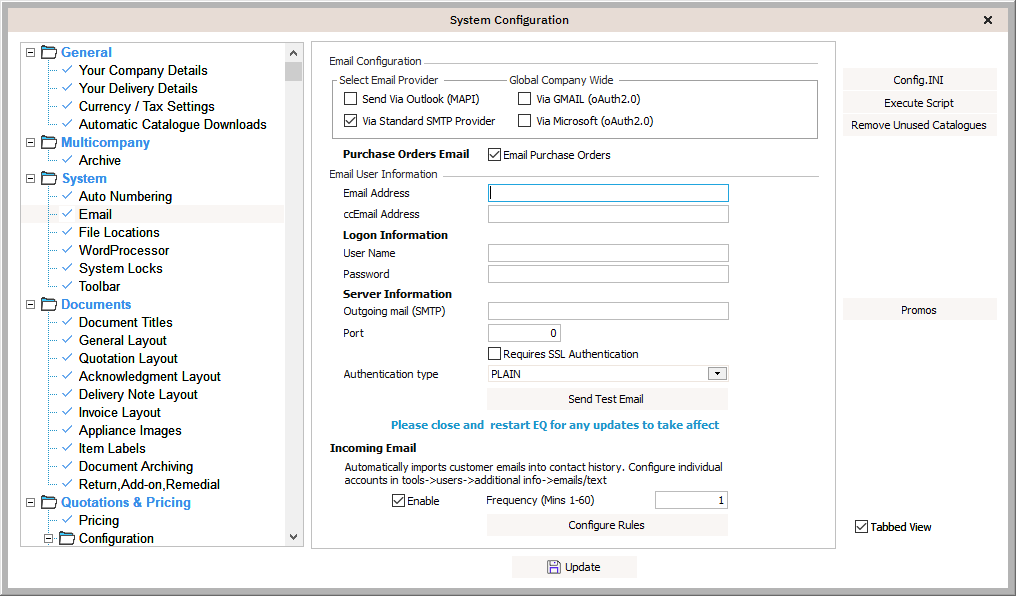The width and height of the screenshot is (1016, 596).
Task: Open Document Archiving settings
Action: pyautogui.click(x=136, y=466)
